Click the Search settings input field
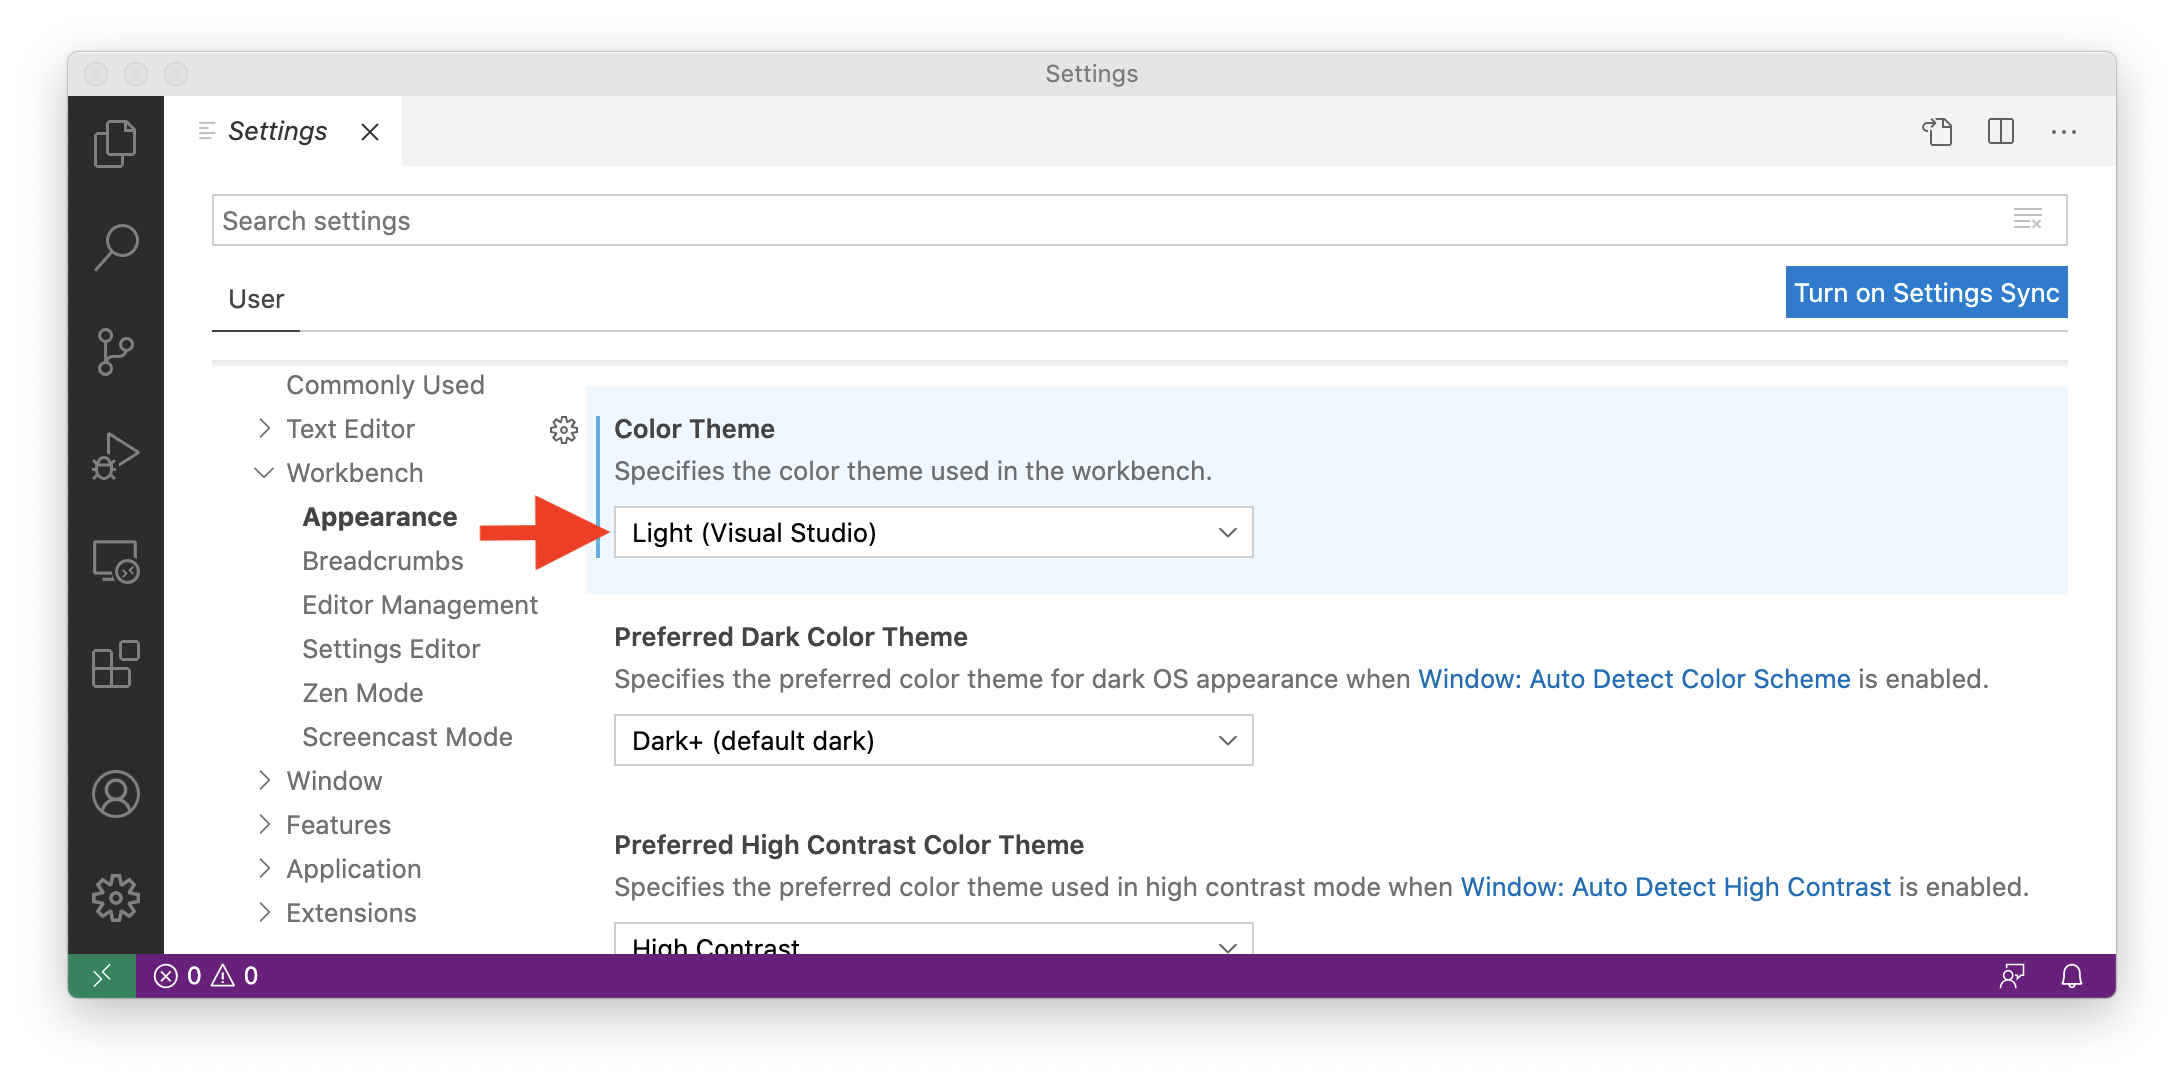 (x=1100, y=221)
